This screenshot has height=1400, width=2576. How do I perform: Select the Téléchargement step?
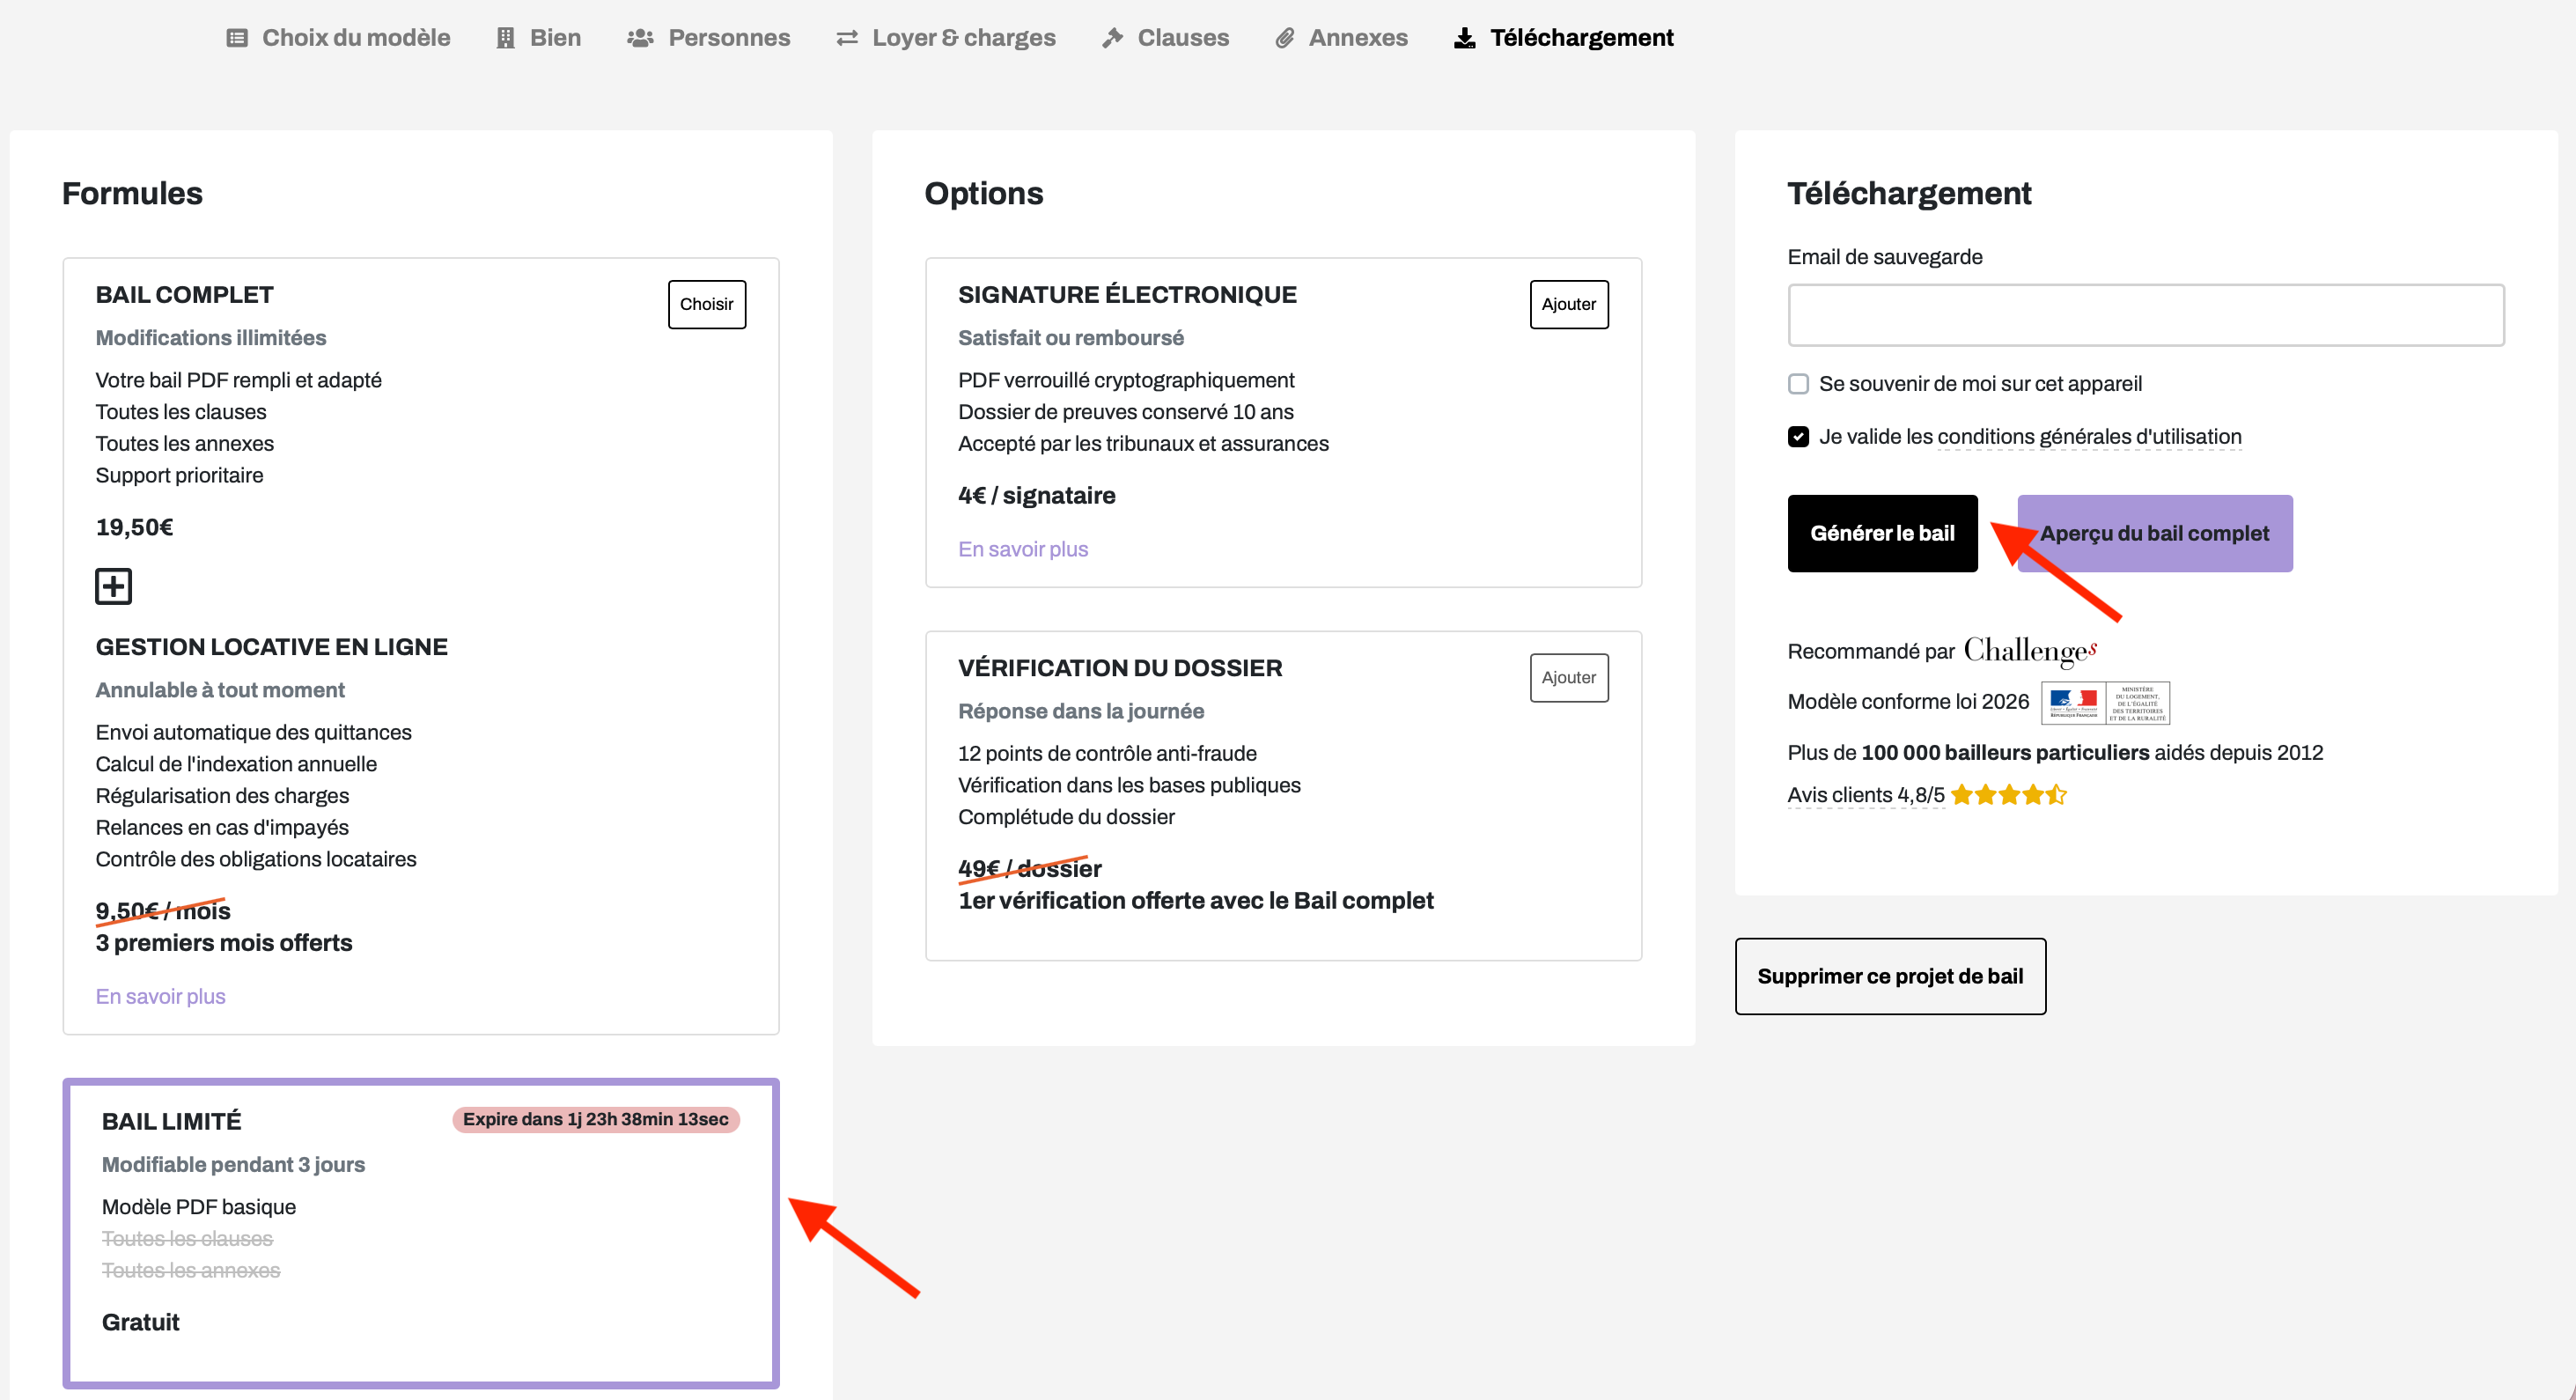[x=1563, y=38]
